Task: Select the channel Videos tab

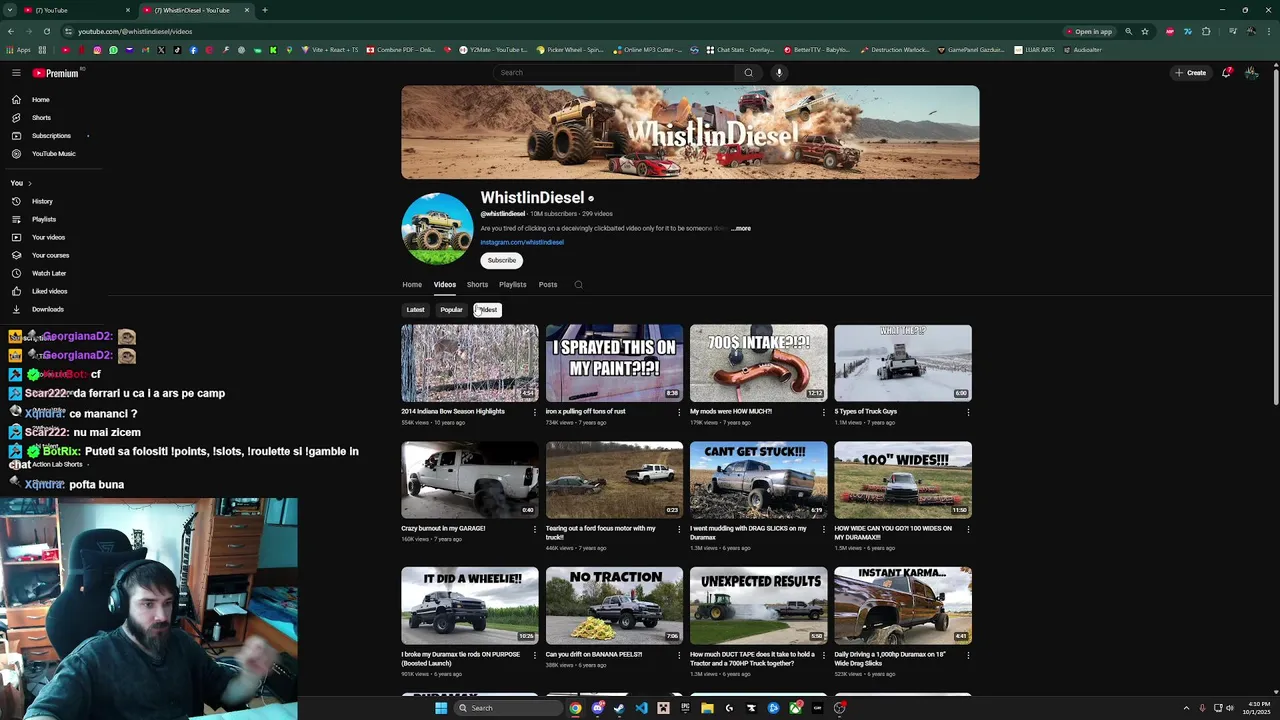Action: pos(445,285)
